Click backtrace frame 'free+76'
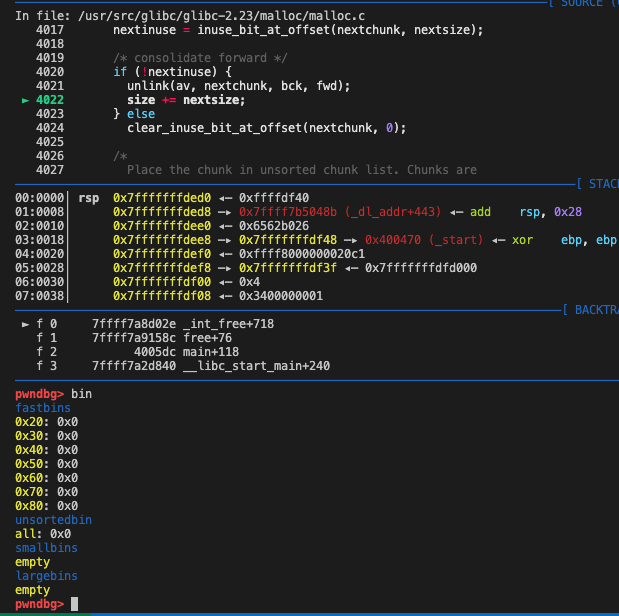Image resolution: width=619 pixels, height=616 pixels. tap(207, 338)
